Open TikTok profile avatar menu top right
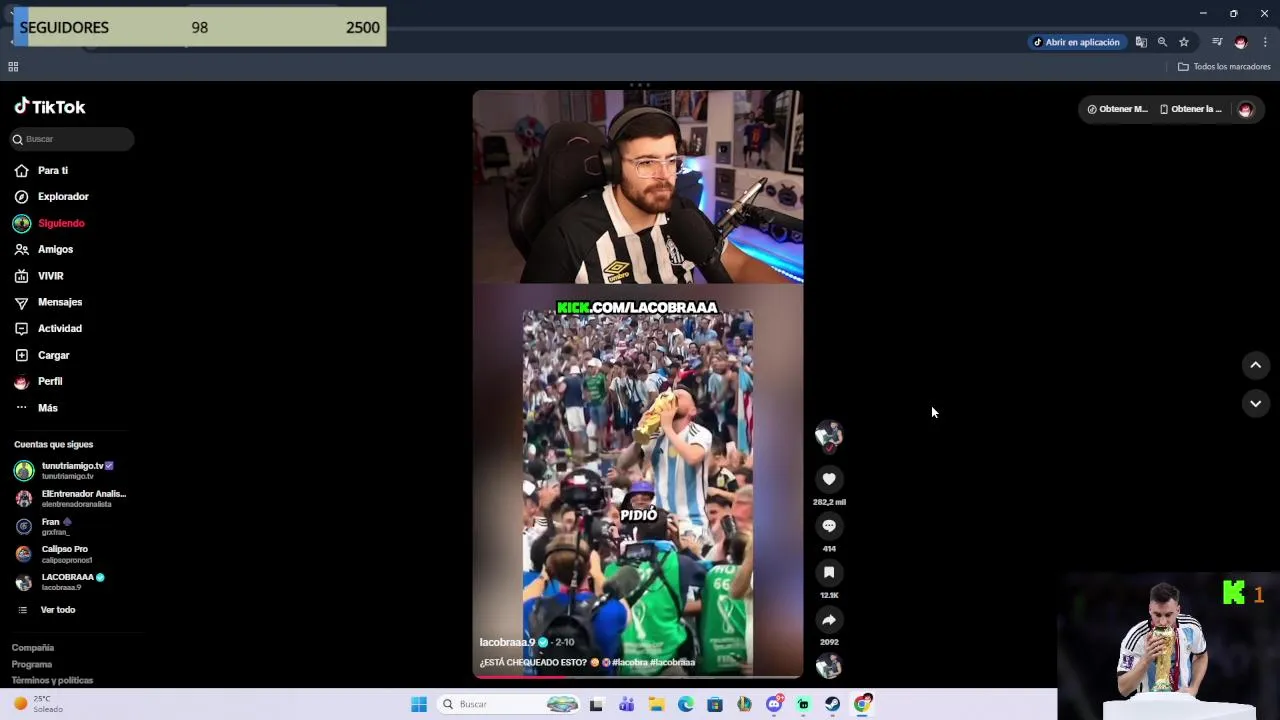This screenshot has width=1280, height=720. coord(1245,109)
